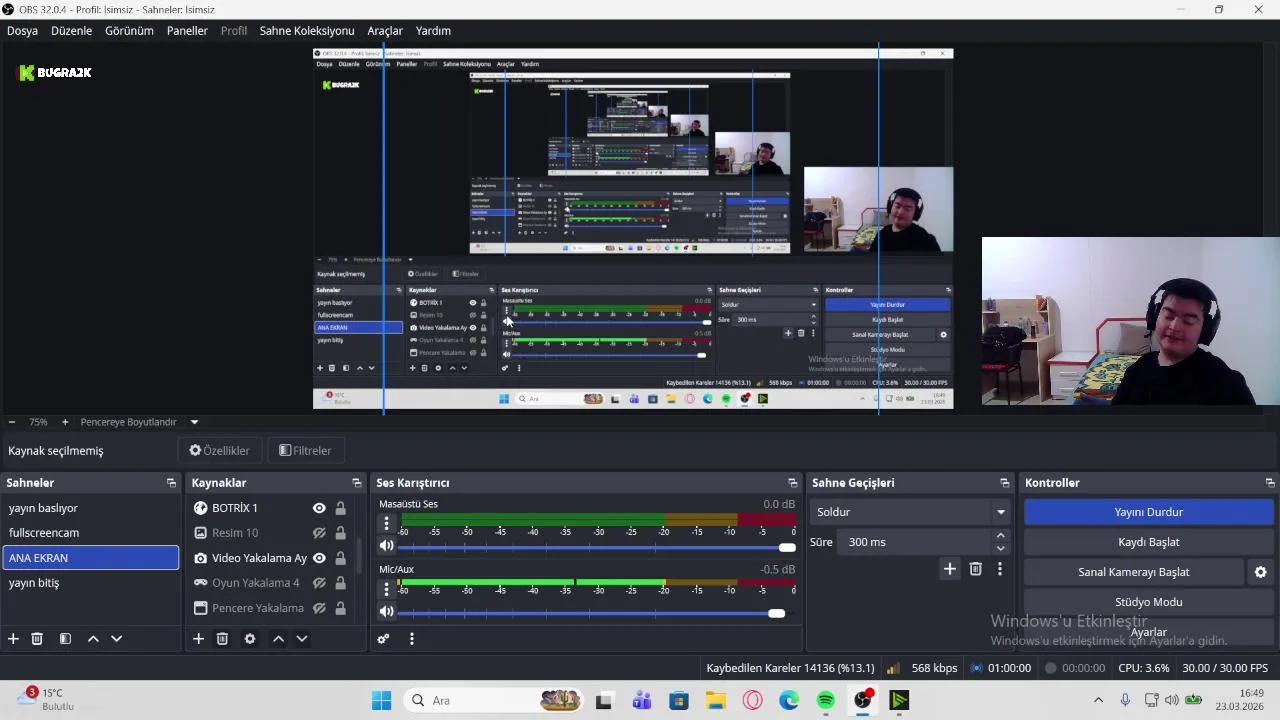
Task: Open Özellikler for selected source
Action: tap(220, 451)
